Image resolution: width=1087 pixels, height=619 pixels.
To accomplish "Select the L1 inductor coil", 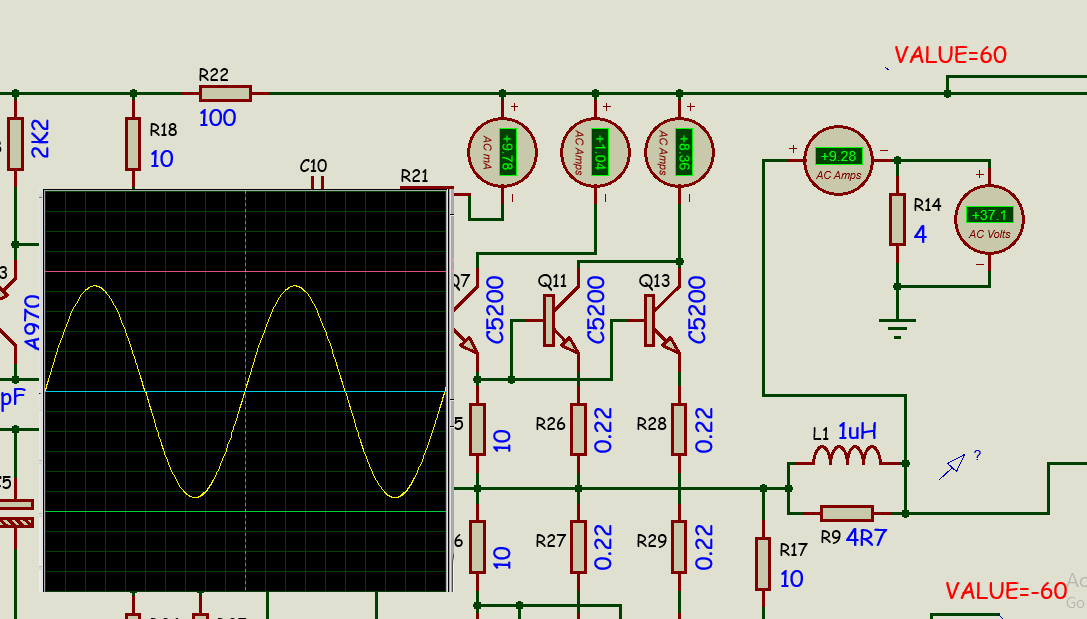I will pos(846,455).
